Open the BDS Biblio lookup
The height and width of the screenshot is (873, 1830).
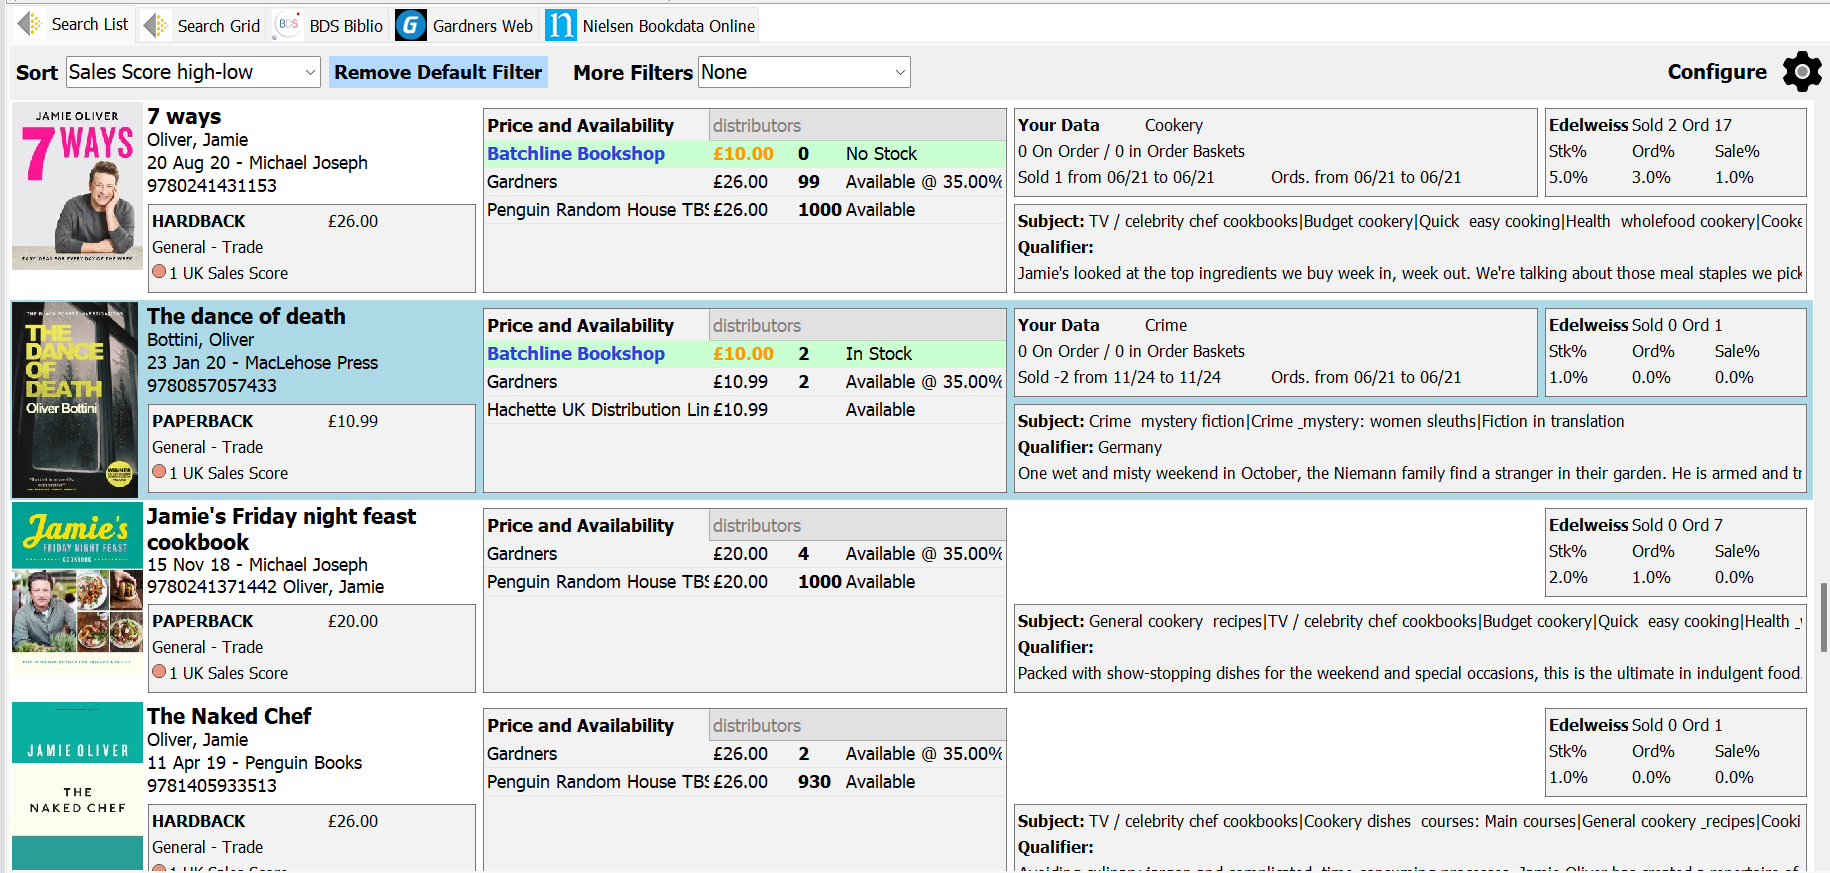coord(329,25)
